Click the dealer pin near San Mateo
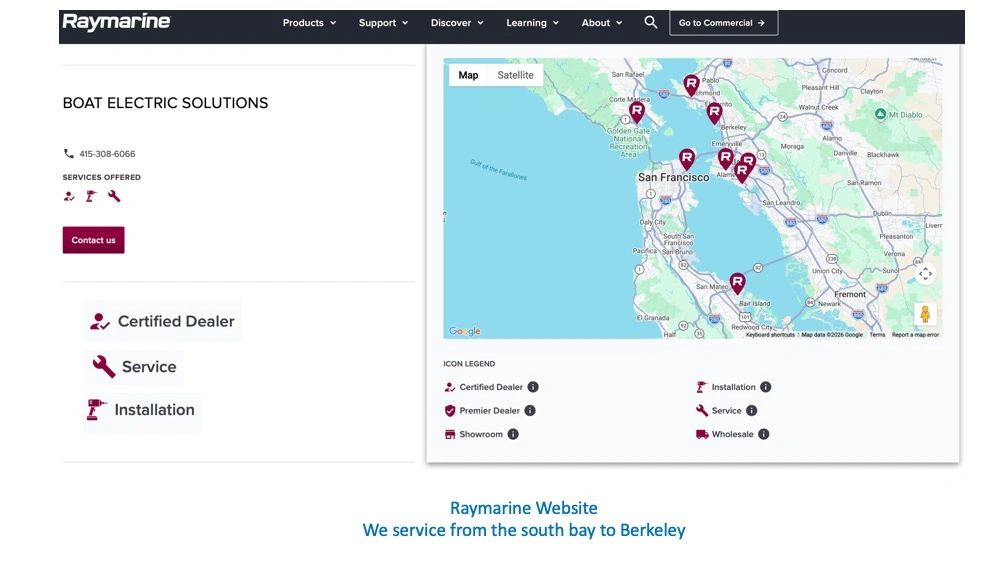This screenshot has width=1000, height=563. coord(737,283)
